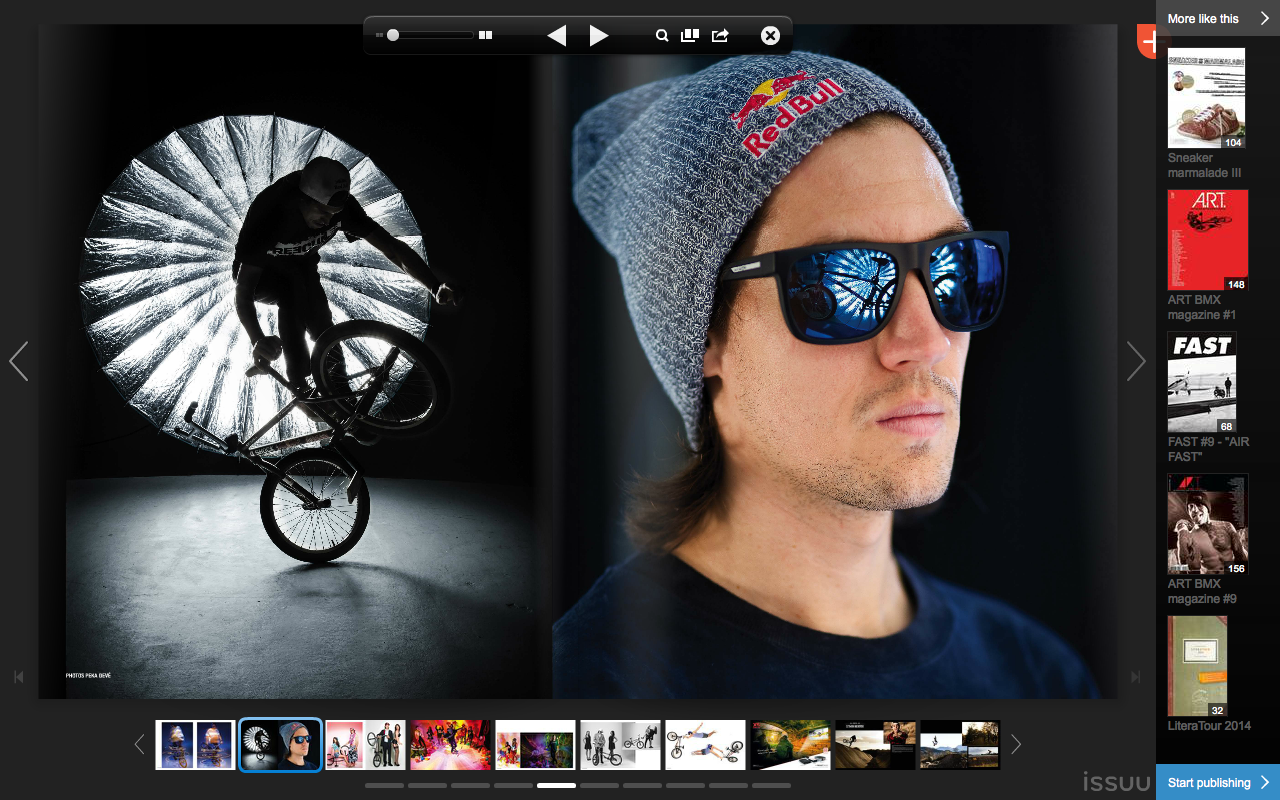The width and height of the screenshot is (1280, 800).
Task: Open Sneaker marmalade III cover thumbnail
Action: [x=1207, y=98]
